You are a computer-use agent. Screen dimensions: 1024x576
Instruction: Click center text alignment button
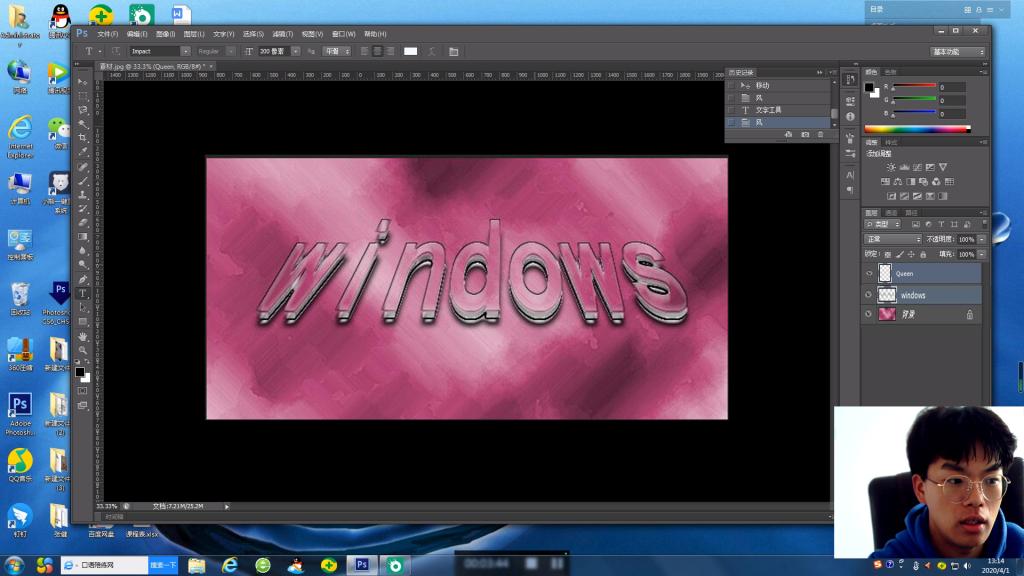click(x=378, y=51)
